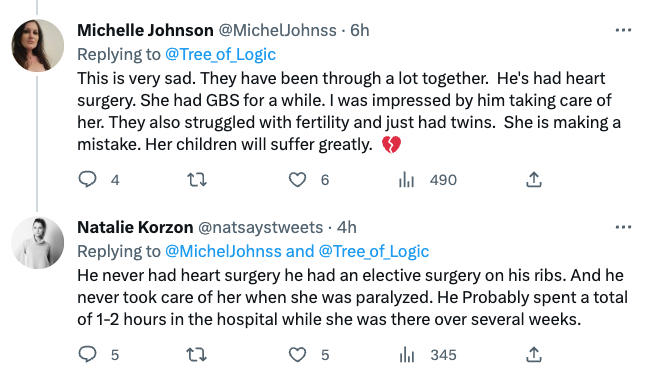Open more options for Michelle Johnson's tweet

click(x=623, y=30)
